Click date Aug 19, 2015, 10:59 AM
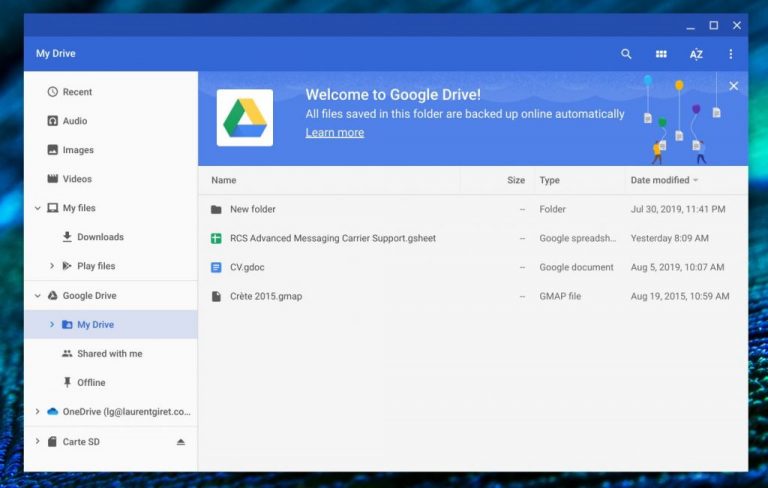 click(680, 296)
